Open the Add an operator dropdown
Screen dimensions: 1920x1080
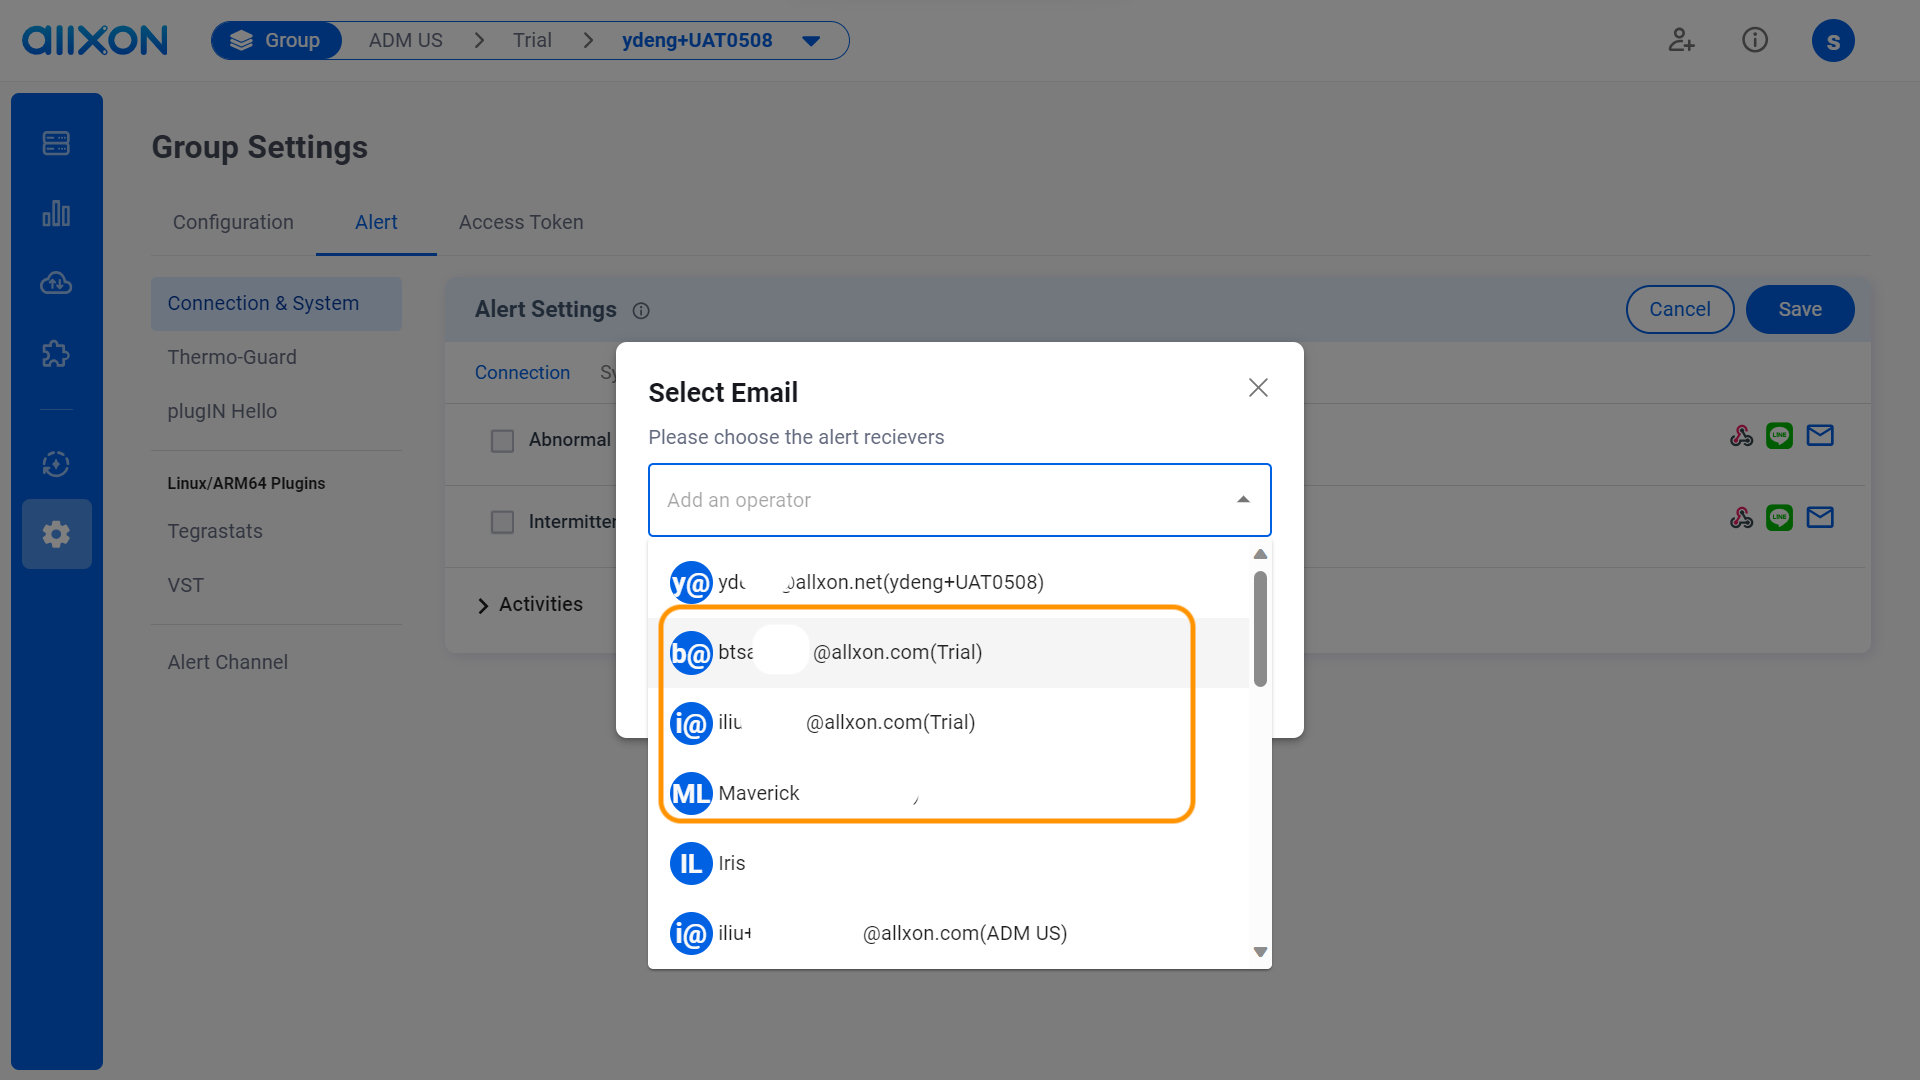tap(959, 500)
